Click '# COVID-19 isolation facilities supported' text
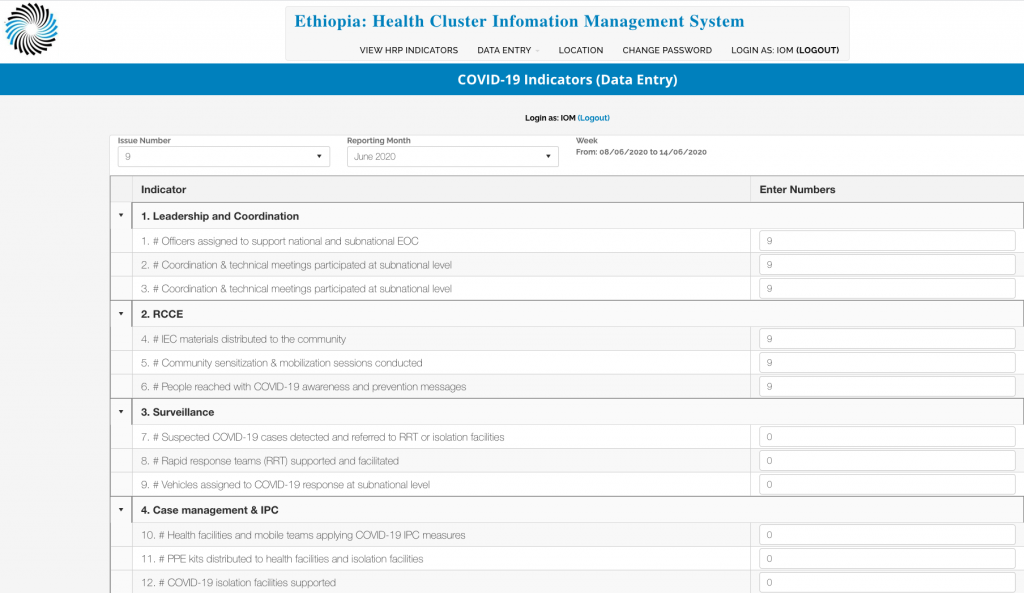 pyautogui.click(x=238, y=583)
